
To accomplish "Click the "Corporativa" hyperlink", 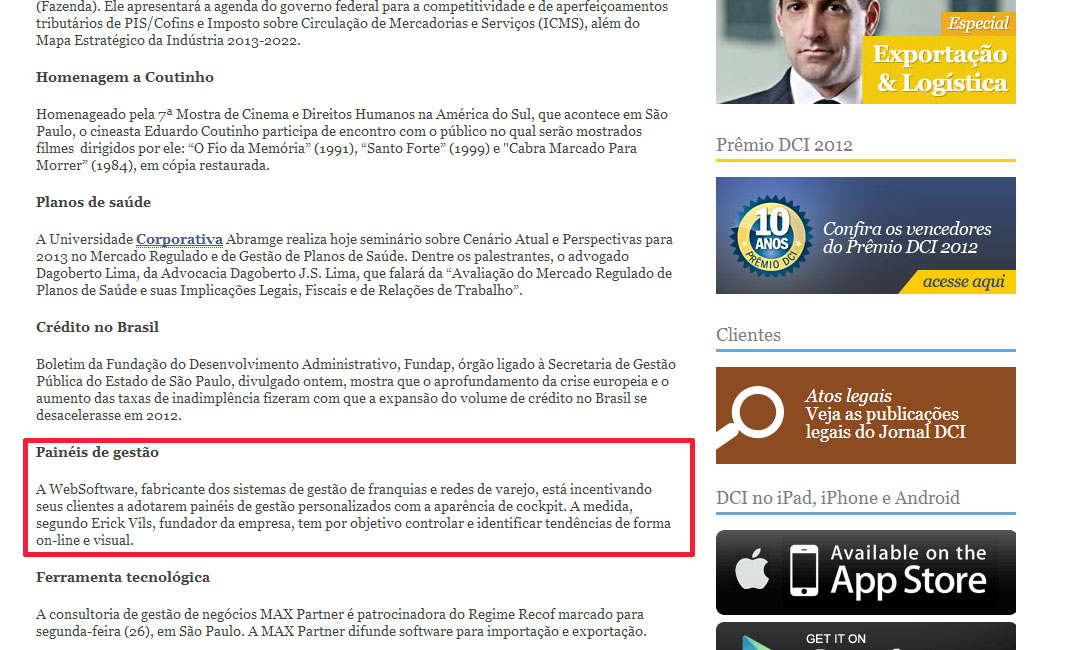I will click(x=179, y=239).
